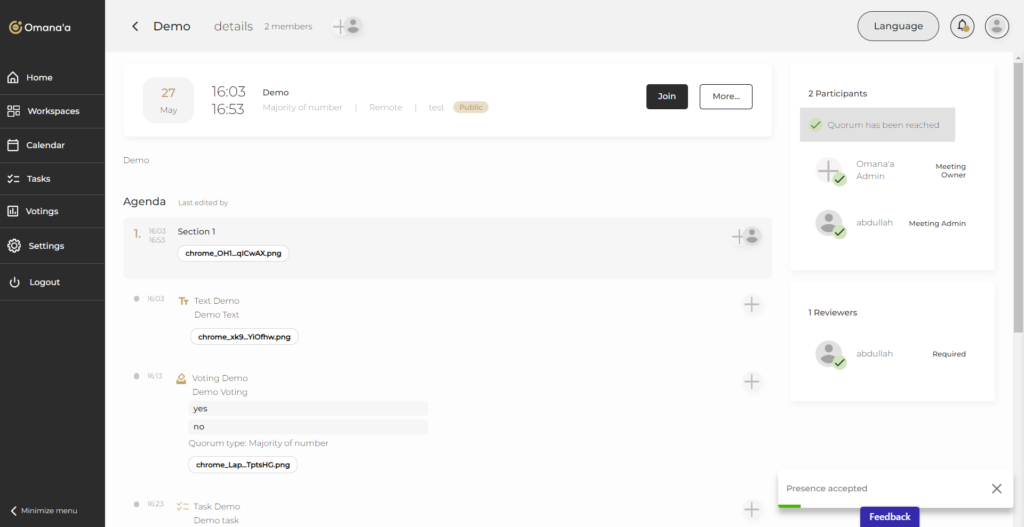The width and height of the screenshot is (1024, 527).
Task: Click the back arrow beside Demo title
Action: coord(135,27)
